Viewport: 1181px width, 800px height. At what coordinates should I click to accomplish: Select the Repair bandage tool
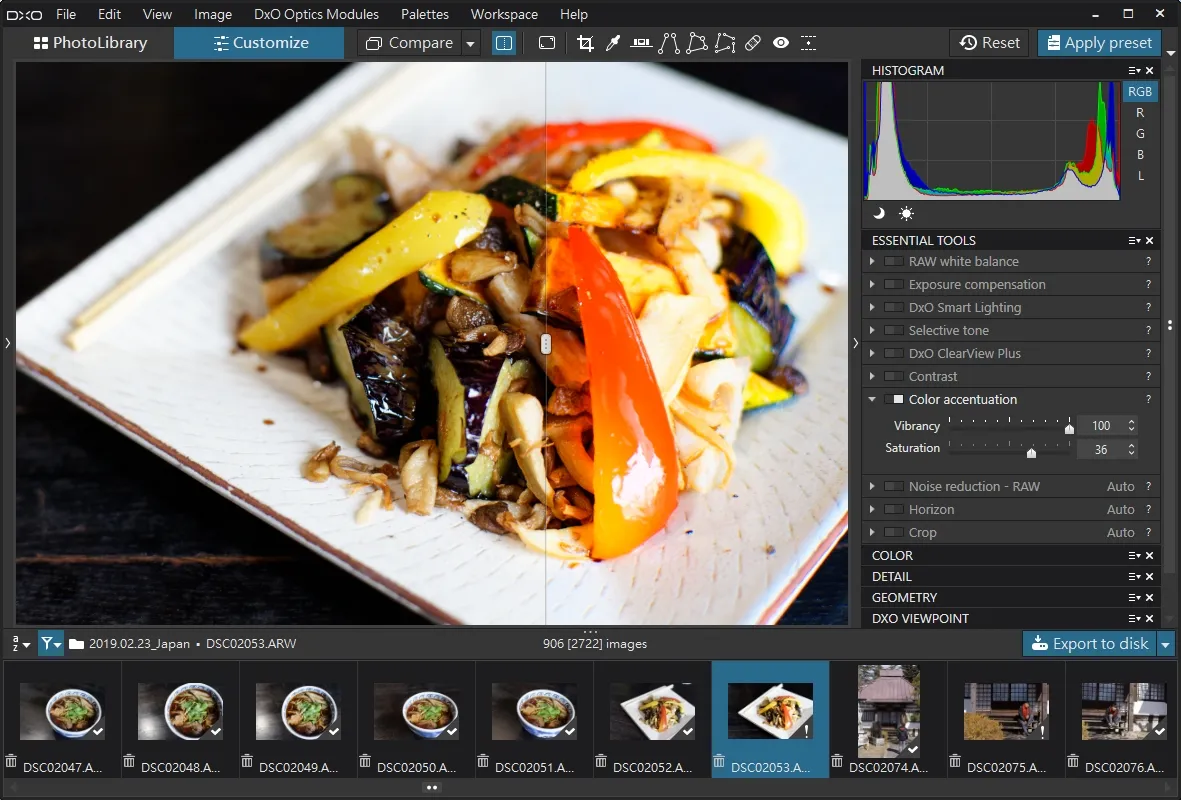(x=752, y=43)
